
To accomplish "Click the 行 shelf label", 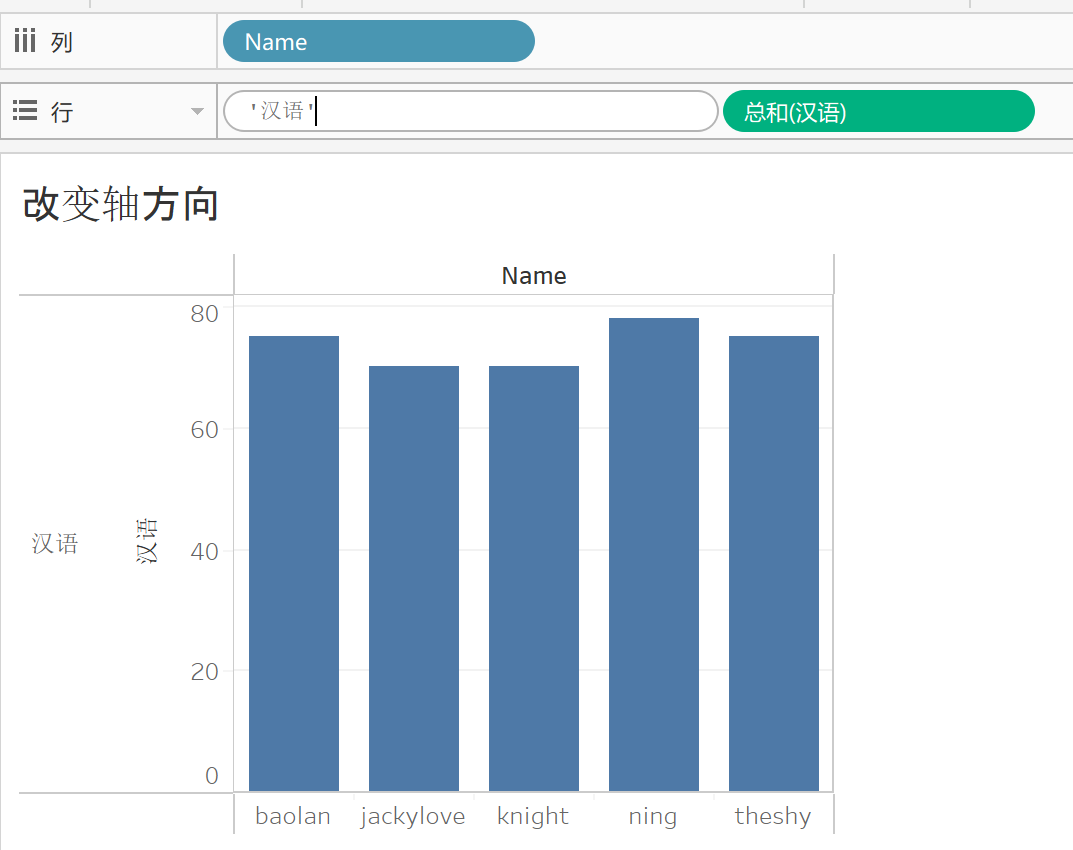I will pos(62,111).
